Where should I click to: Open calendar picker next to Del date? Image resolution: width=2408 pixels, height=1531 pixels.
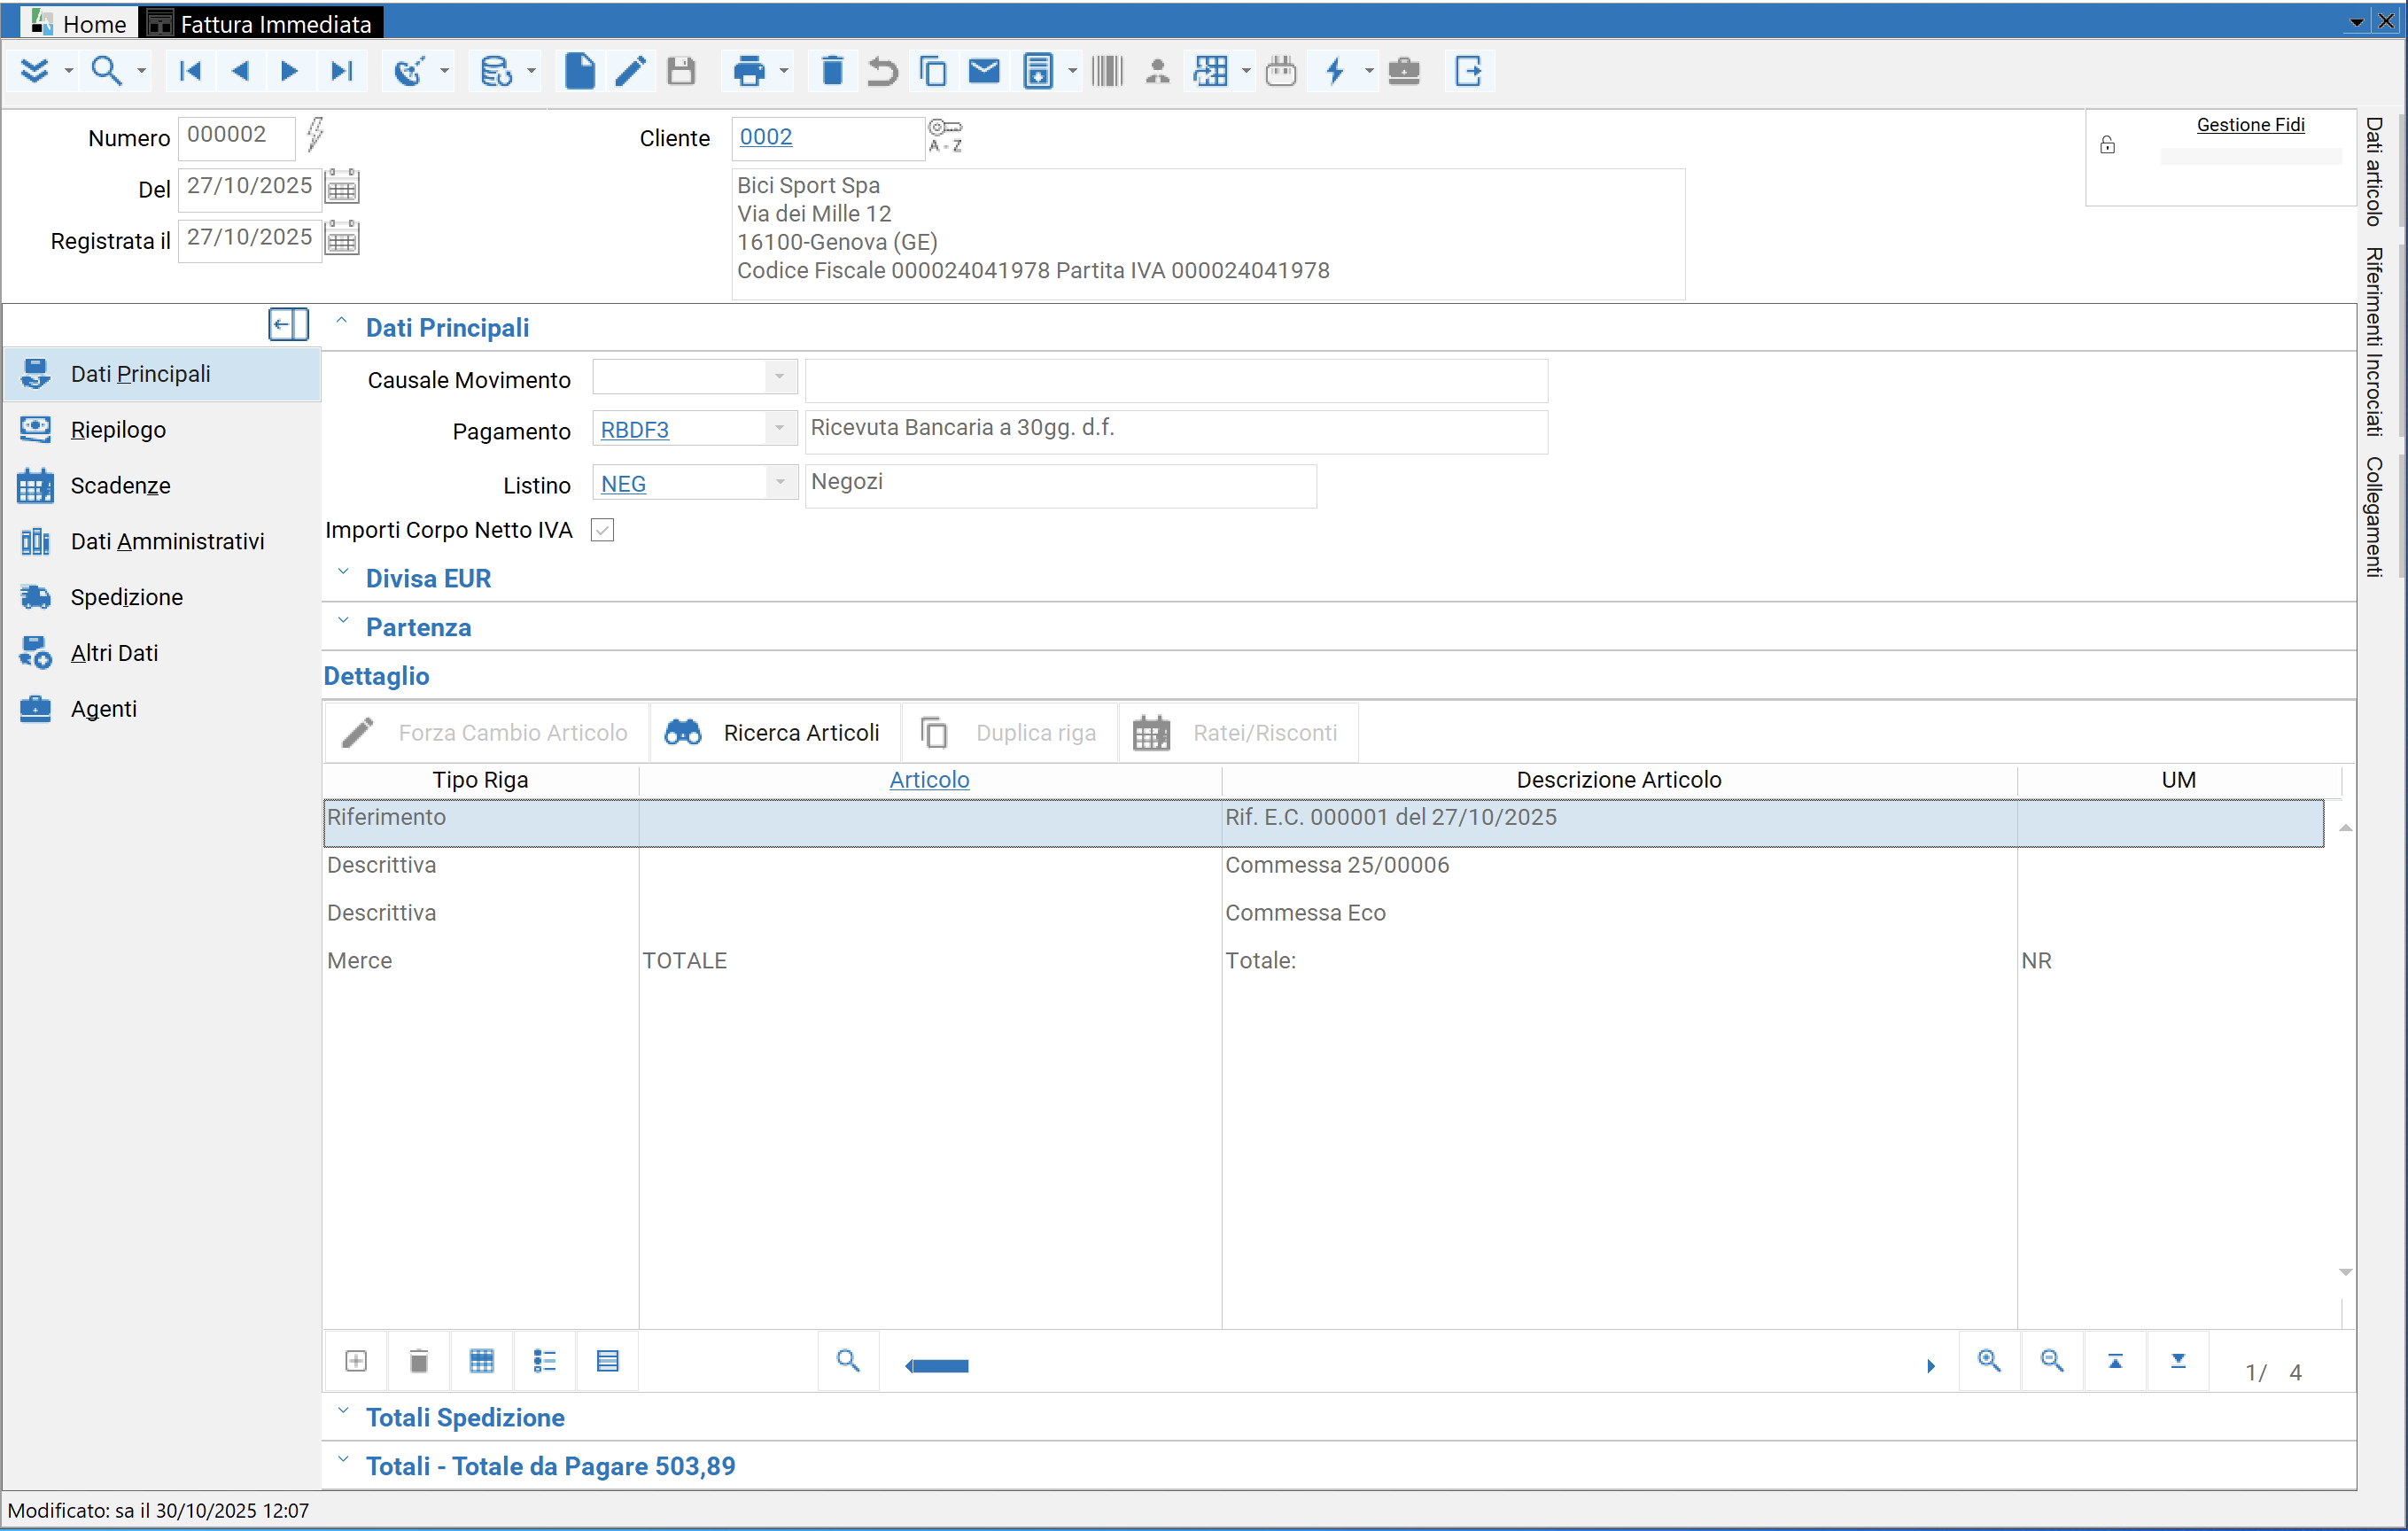click(x=342, y=187)
